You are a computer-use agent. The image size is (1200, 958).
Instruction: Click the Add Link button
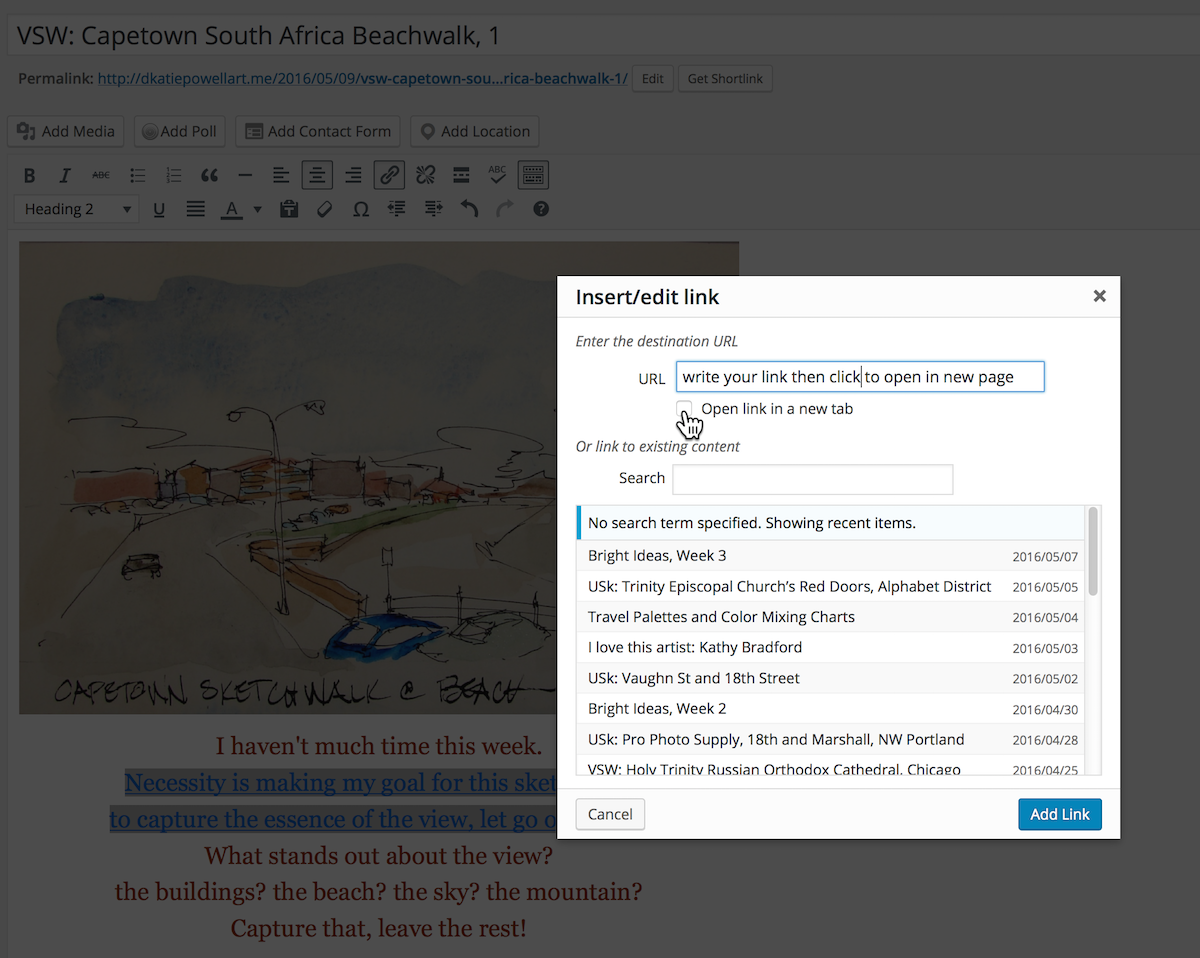(1059, 814)
